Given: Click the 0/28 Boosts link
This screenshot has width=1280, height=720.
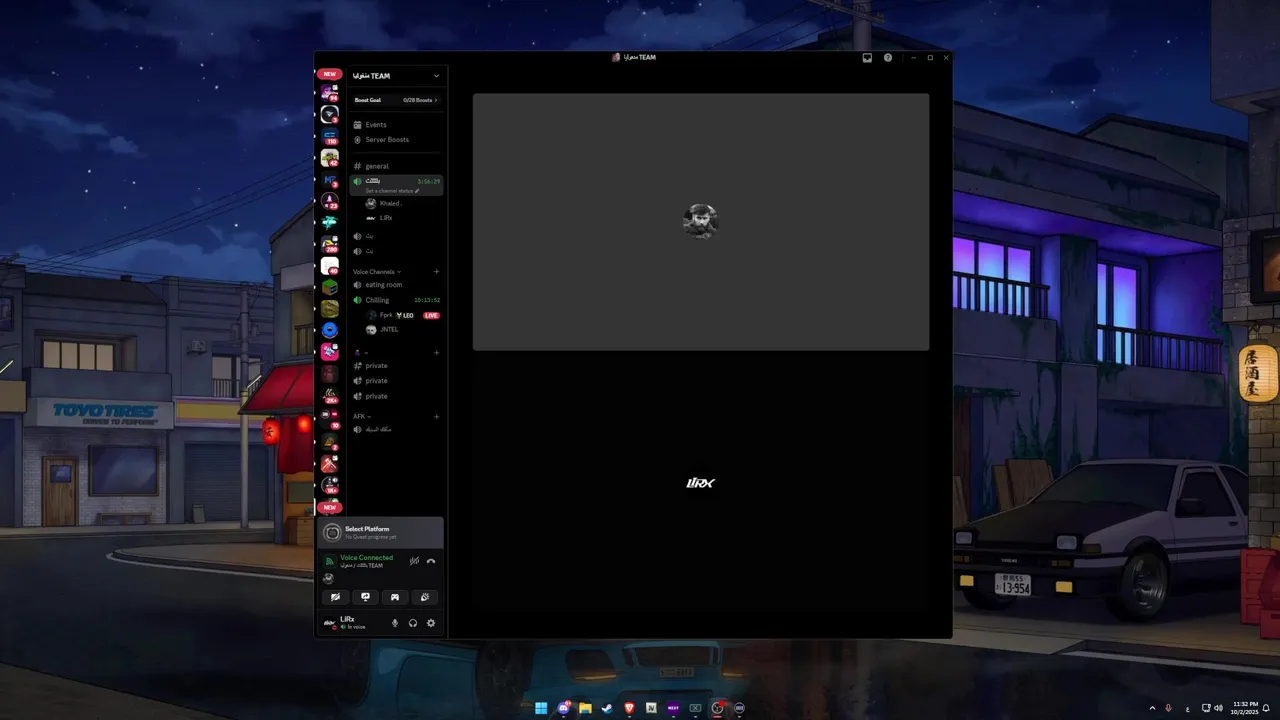Looking at the screenshot, I should click(420, 100).
